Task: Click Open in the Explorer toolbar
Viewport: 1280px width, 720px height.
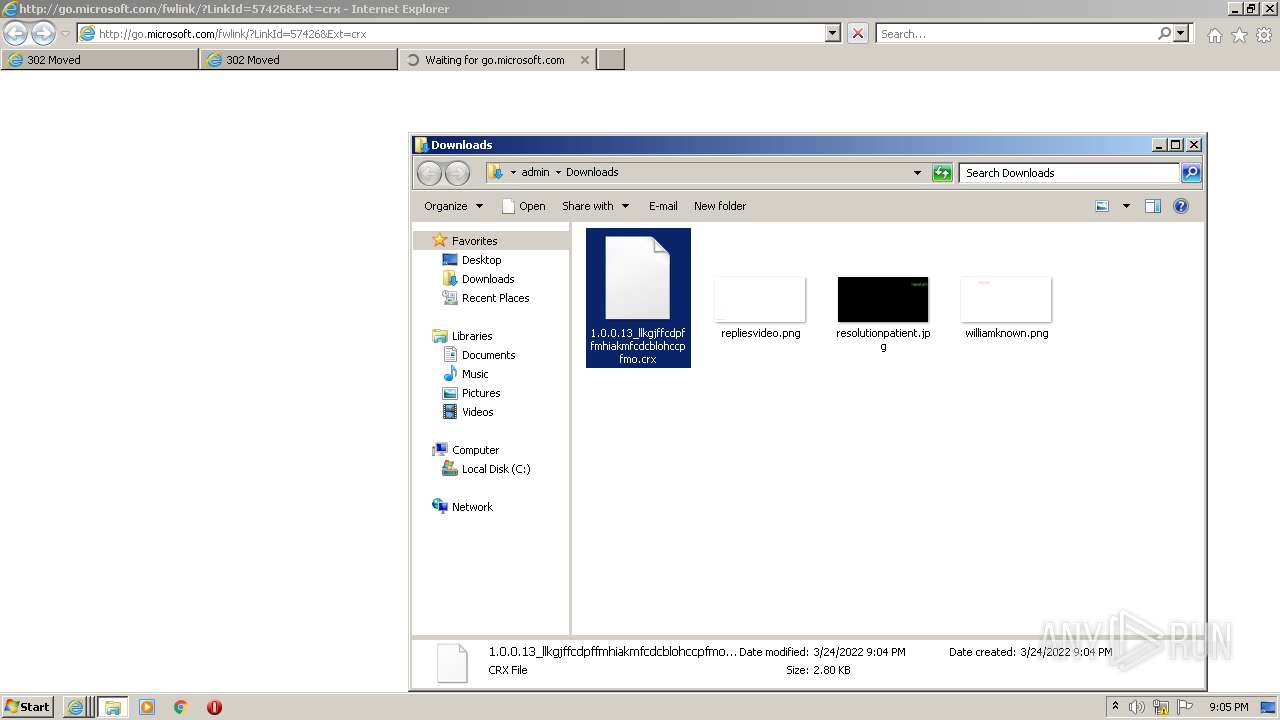Action: point(524,206)
